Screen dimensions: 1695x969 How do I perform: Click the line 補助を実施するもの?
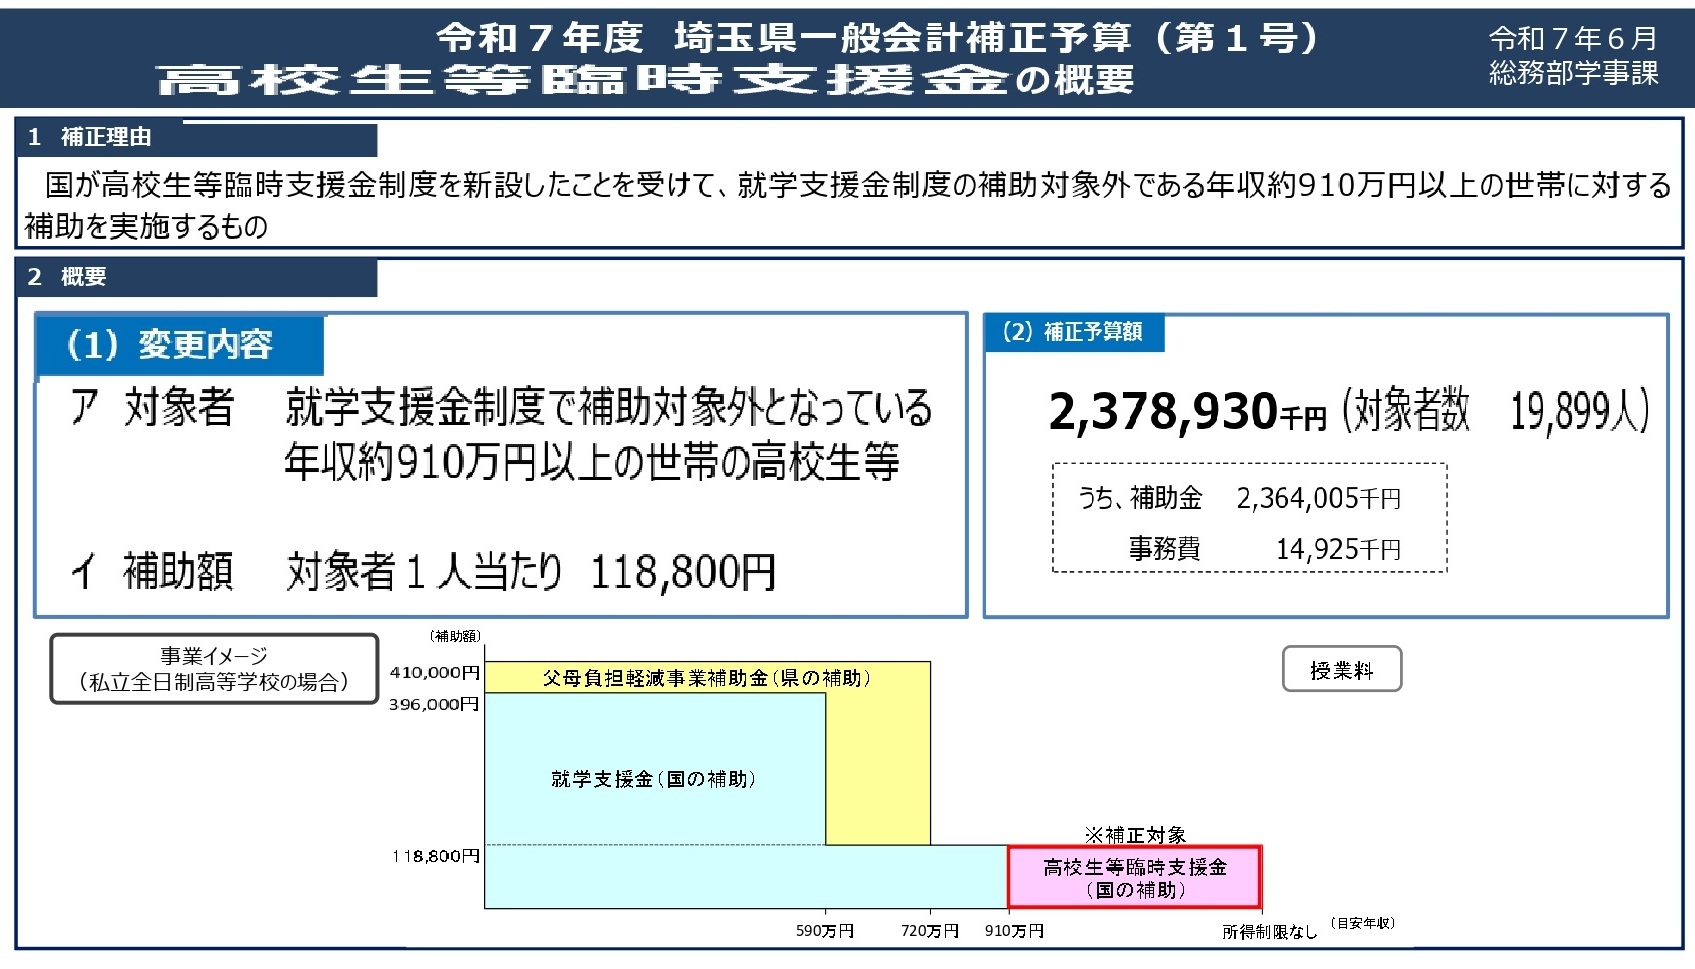point(146,226)
